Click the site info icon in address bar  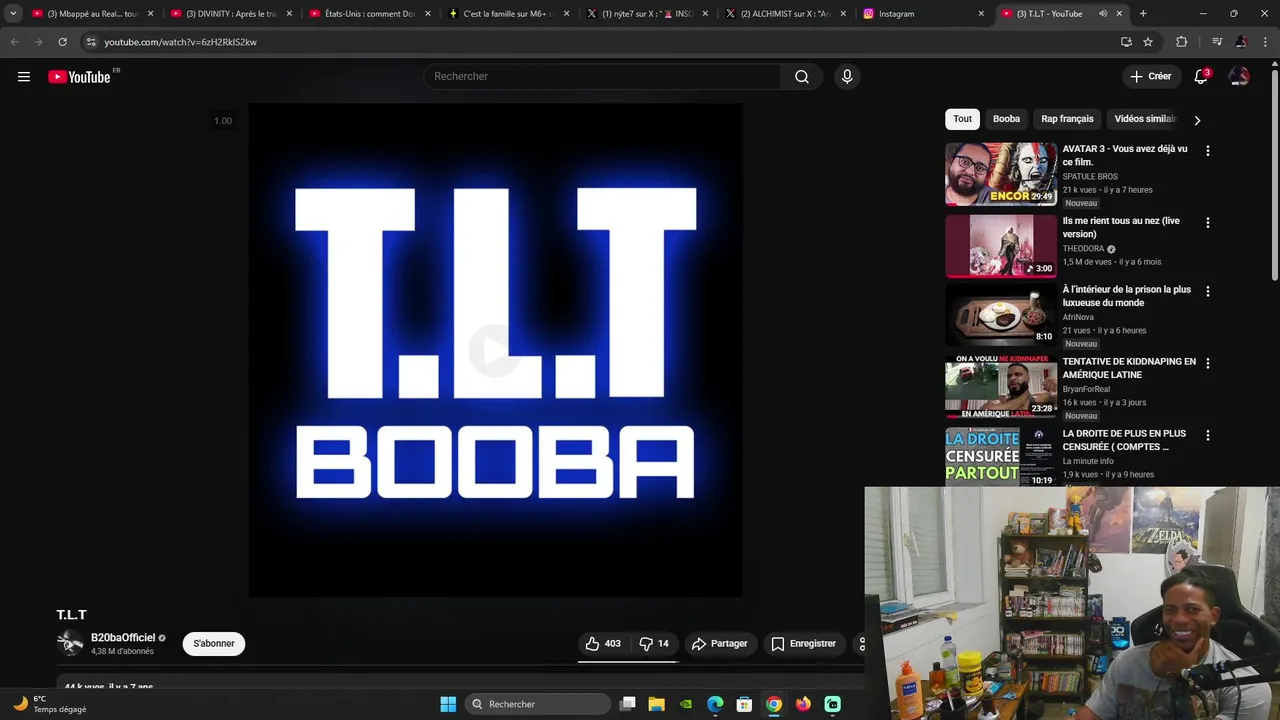click(x=91, y=42)
